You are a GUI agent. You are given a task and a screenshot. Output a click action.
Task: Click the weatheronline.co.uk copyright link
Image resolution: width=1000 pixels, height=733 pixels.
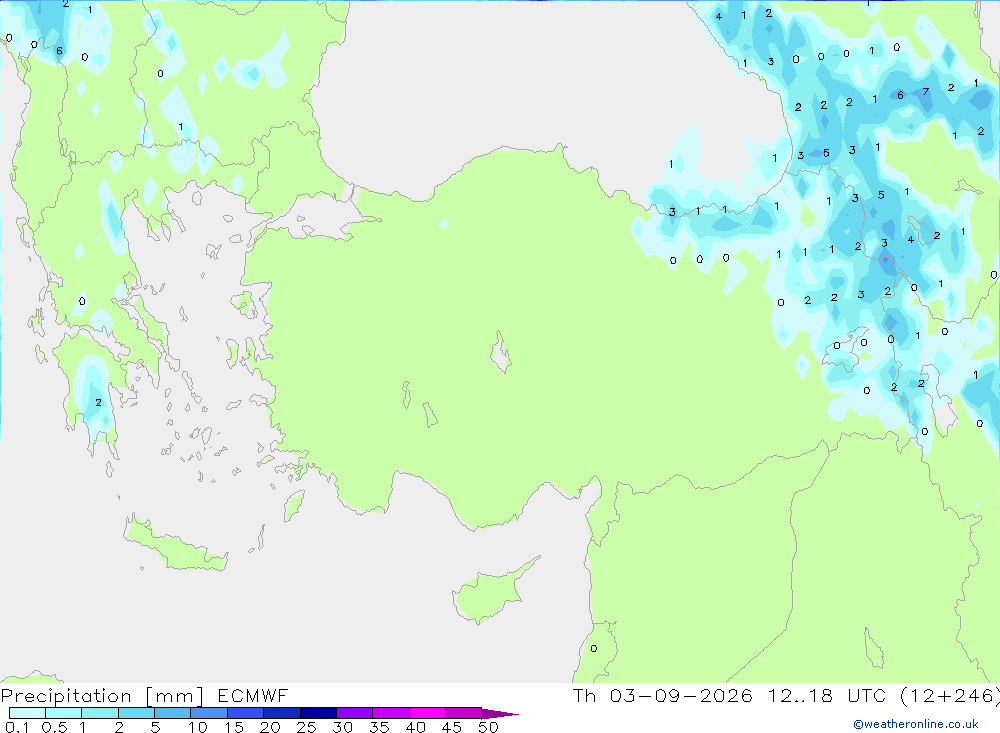click(x=916, y=724)
